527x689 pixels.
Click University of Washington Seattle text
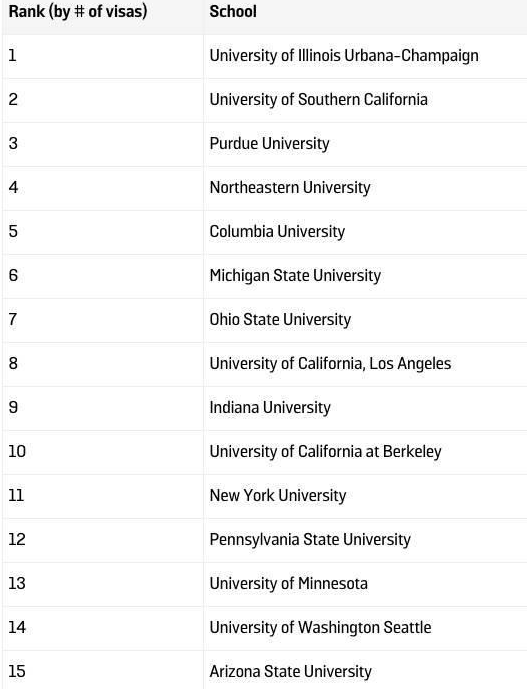(320, 628)
